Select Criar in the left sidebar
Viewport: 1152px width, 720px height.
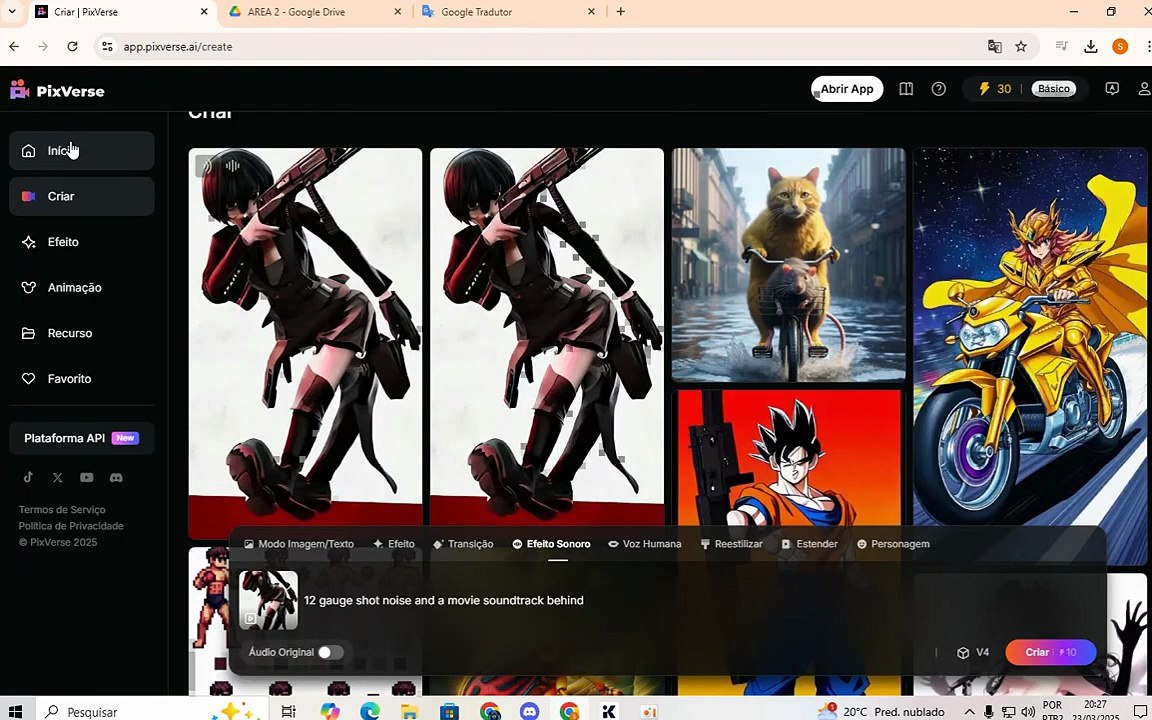coord(82,196)
